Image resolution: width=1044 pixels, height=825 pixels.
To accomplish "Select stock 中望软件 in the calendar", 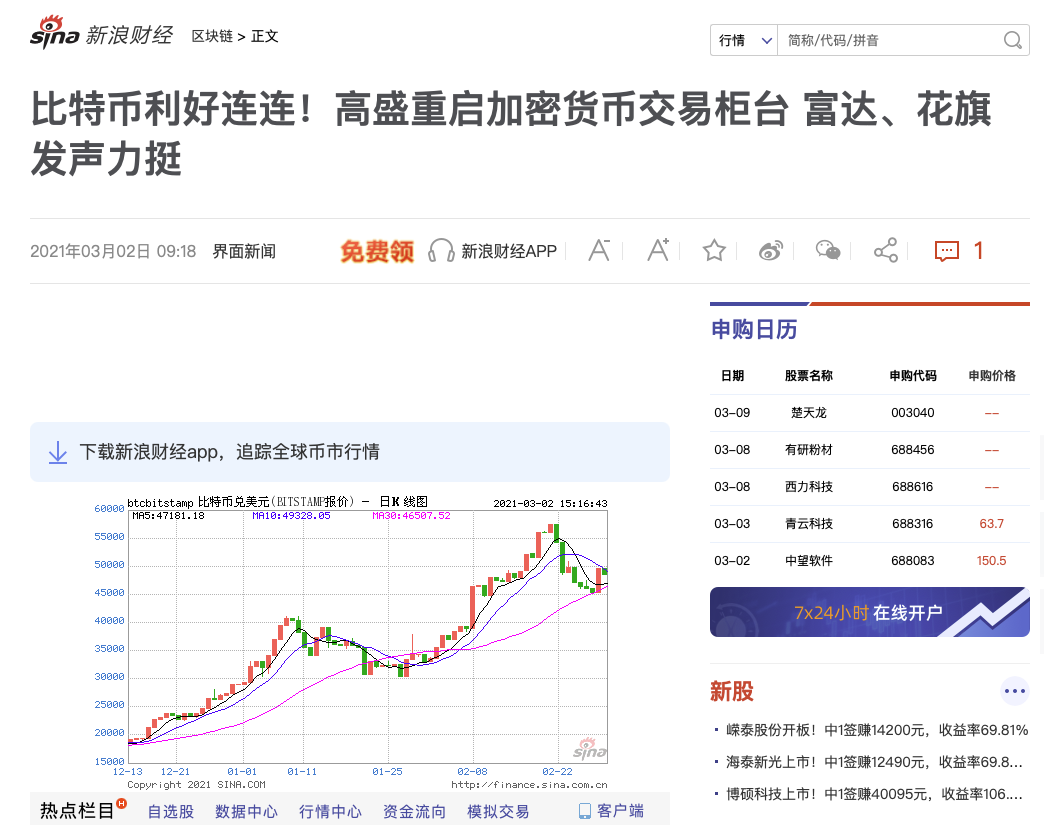I will tap(808, 561).
